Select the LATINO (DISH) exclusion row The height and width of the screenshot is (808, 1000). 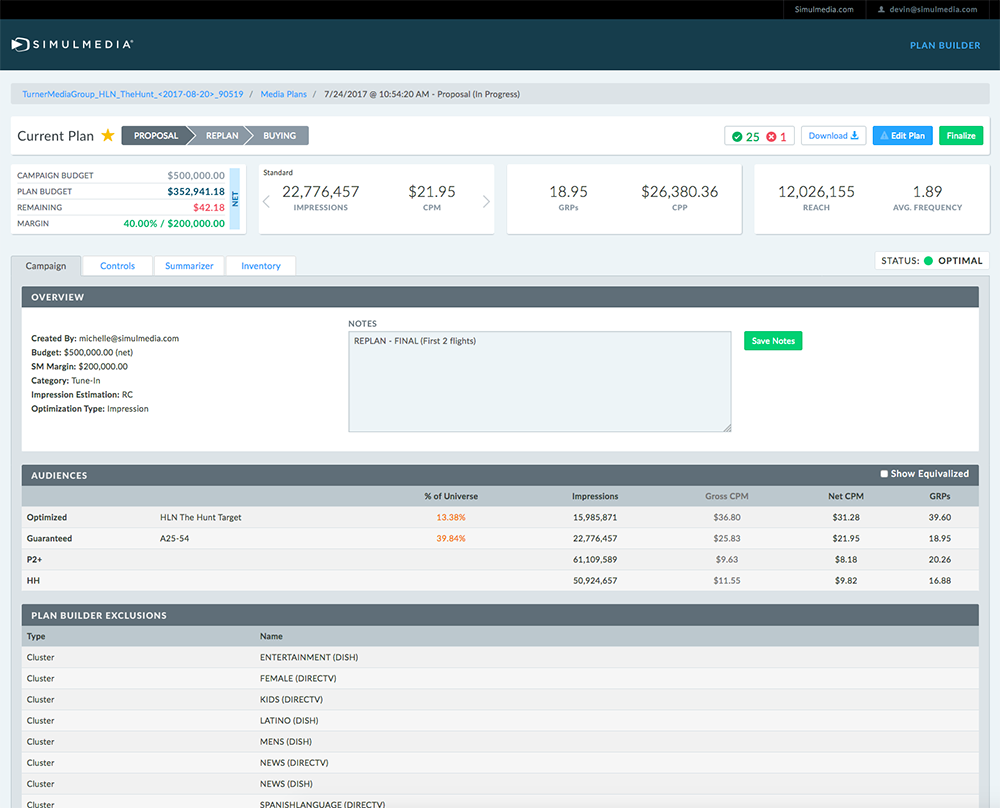point(500,721)
